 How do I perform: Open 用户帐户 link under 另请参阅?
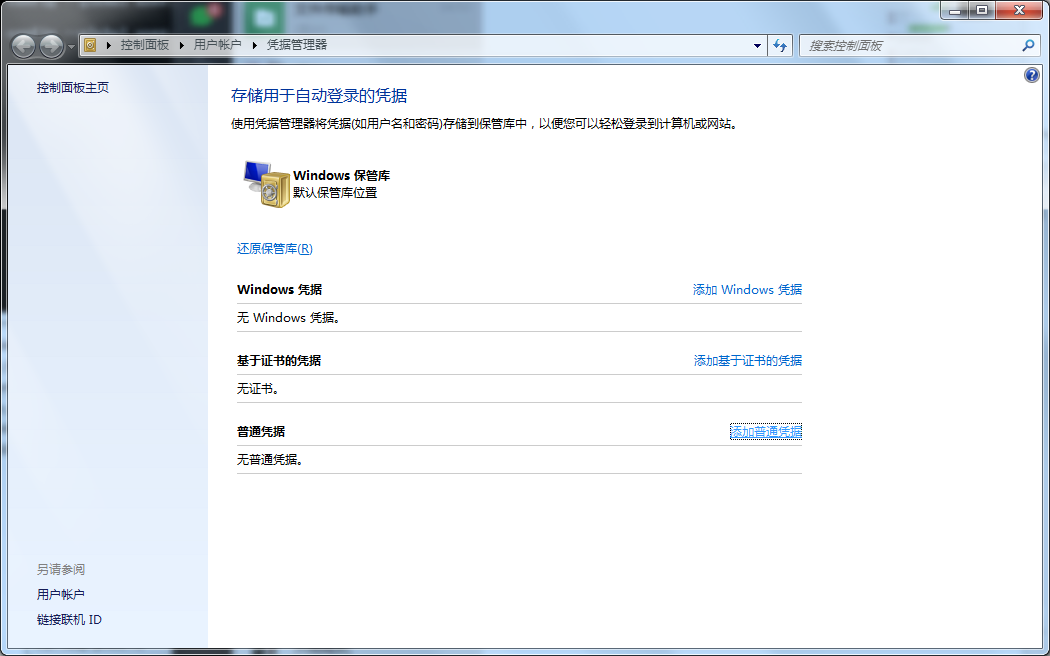coord(61,594)
